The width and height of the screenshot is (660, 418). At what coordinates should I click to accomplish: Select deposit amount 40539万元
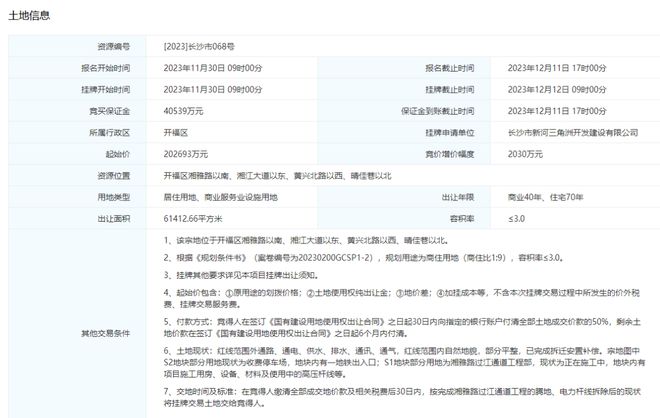click(183, 111)
